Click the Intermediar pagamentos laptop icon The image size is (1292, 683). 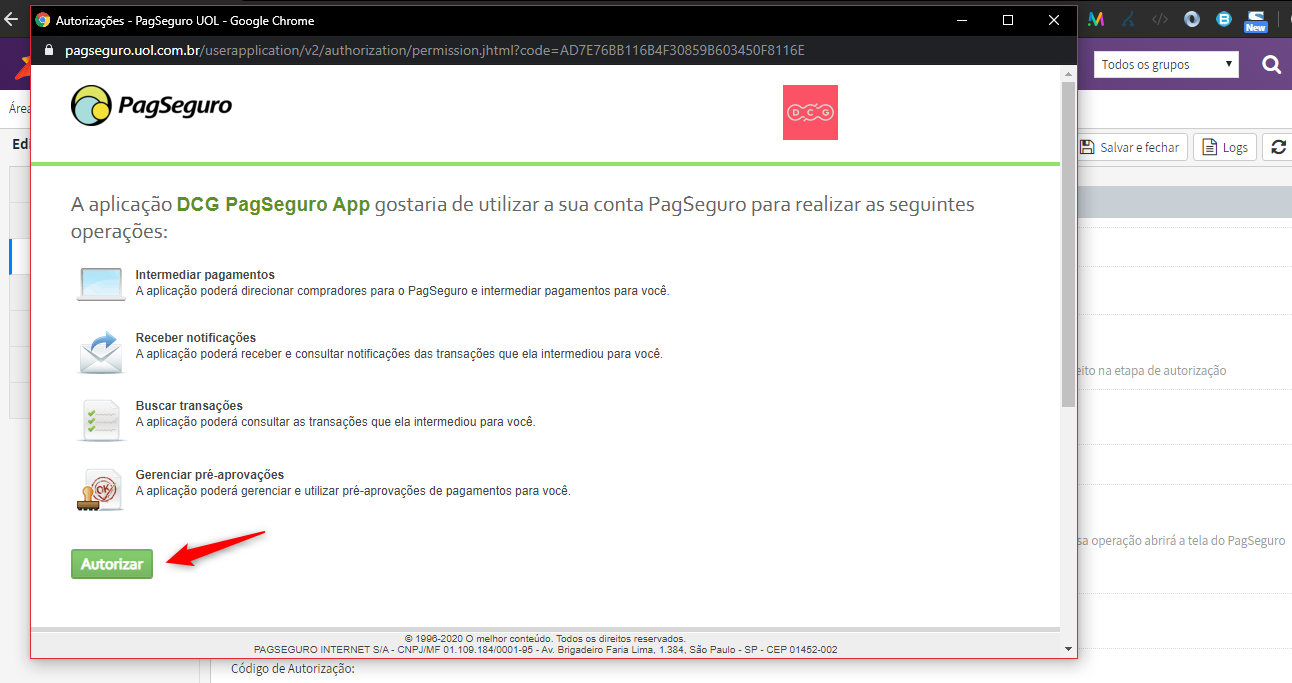click(x=101, y=284)
